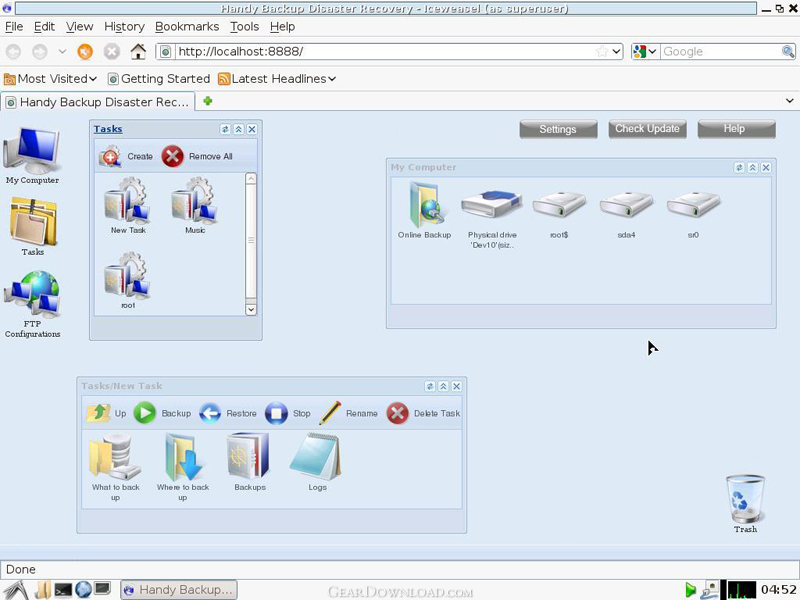
Task: Refresh the Tasks/New Task panel
Action: (x=430, y=386)
